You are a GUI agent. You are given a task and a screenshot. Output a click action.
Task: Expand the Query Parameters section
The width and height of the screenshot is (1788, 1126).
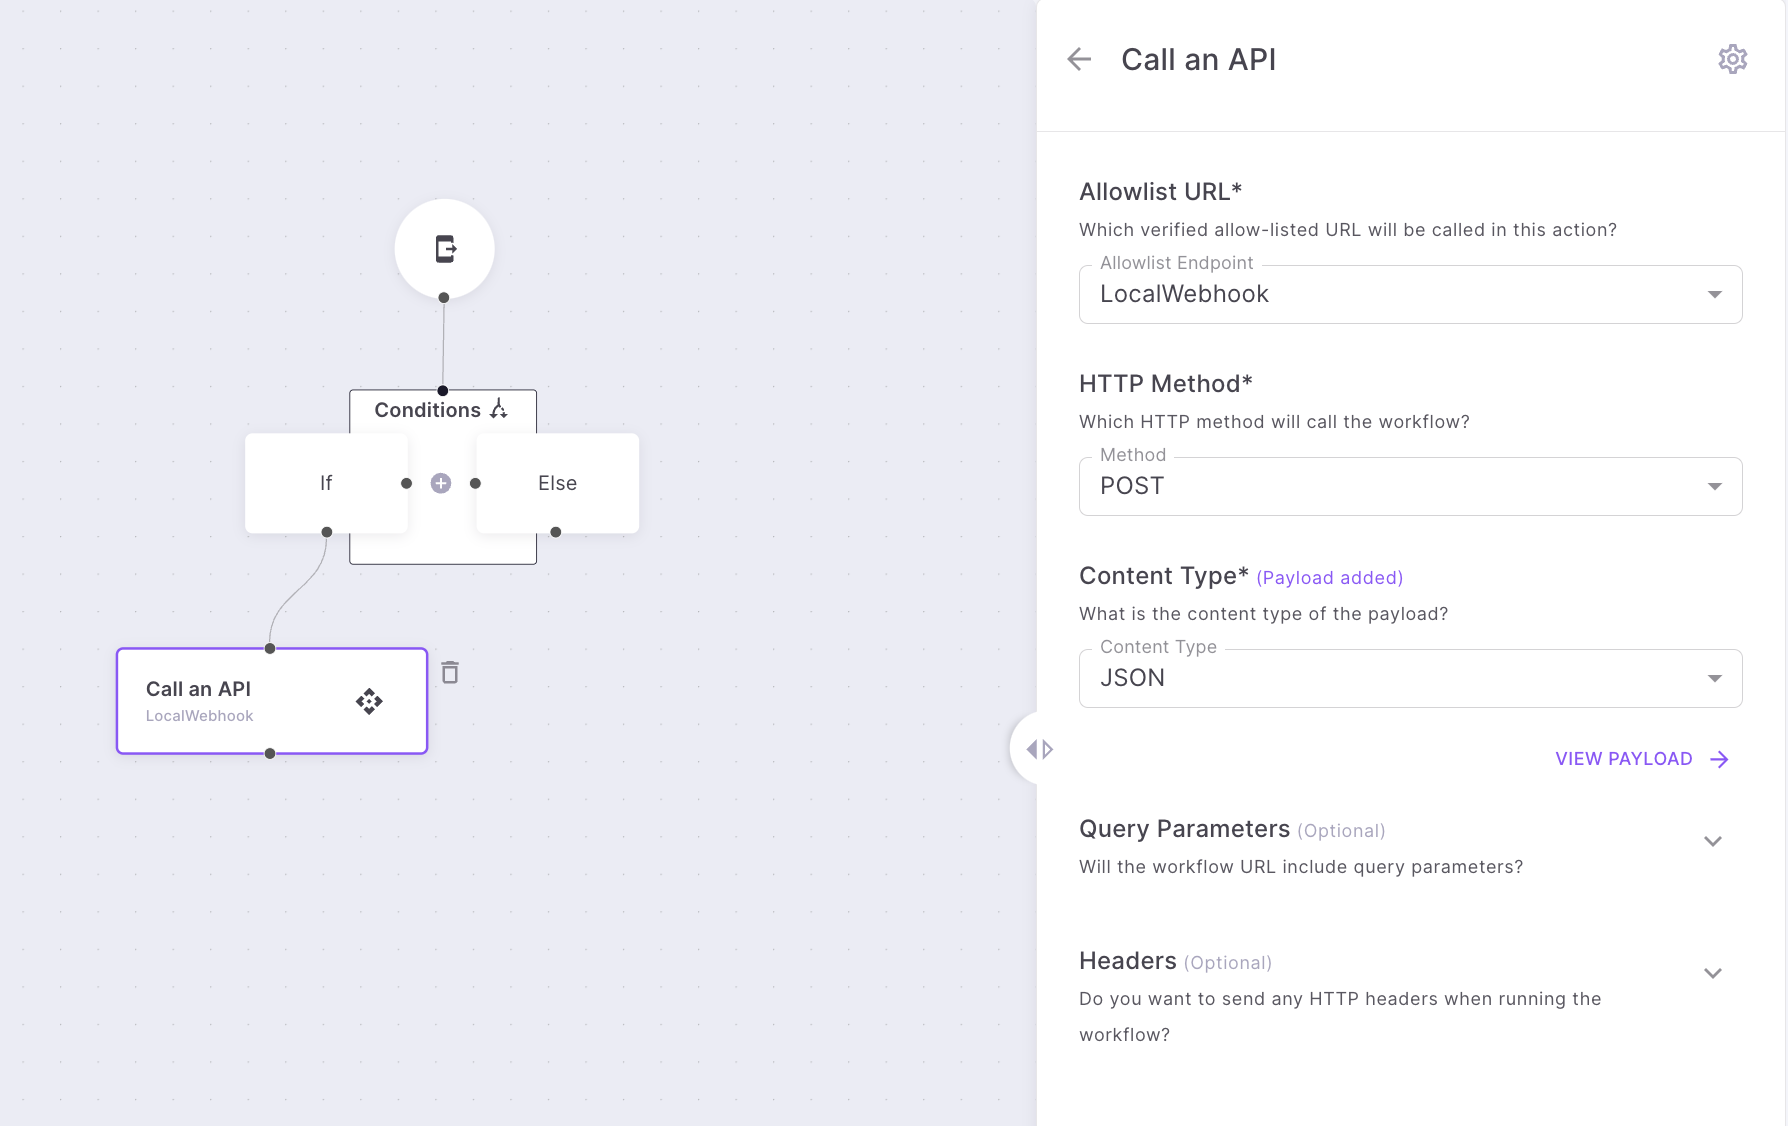point(1712,842)
